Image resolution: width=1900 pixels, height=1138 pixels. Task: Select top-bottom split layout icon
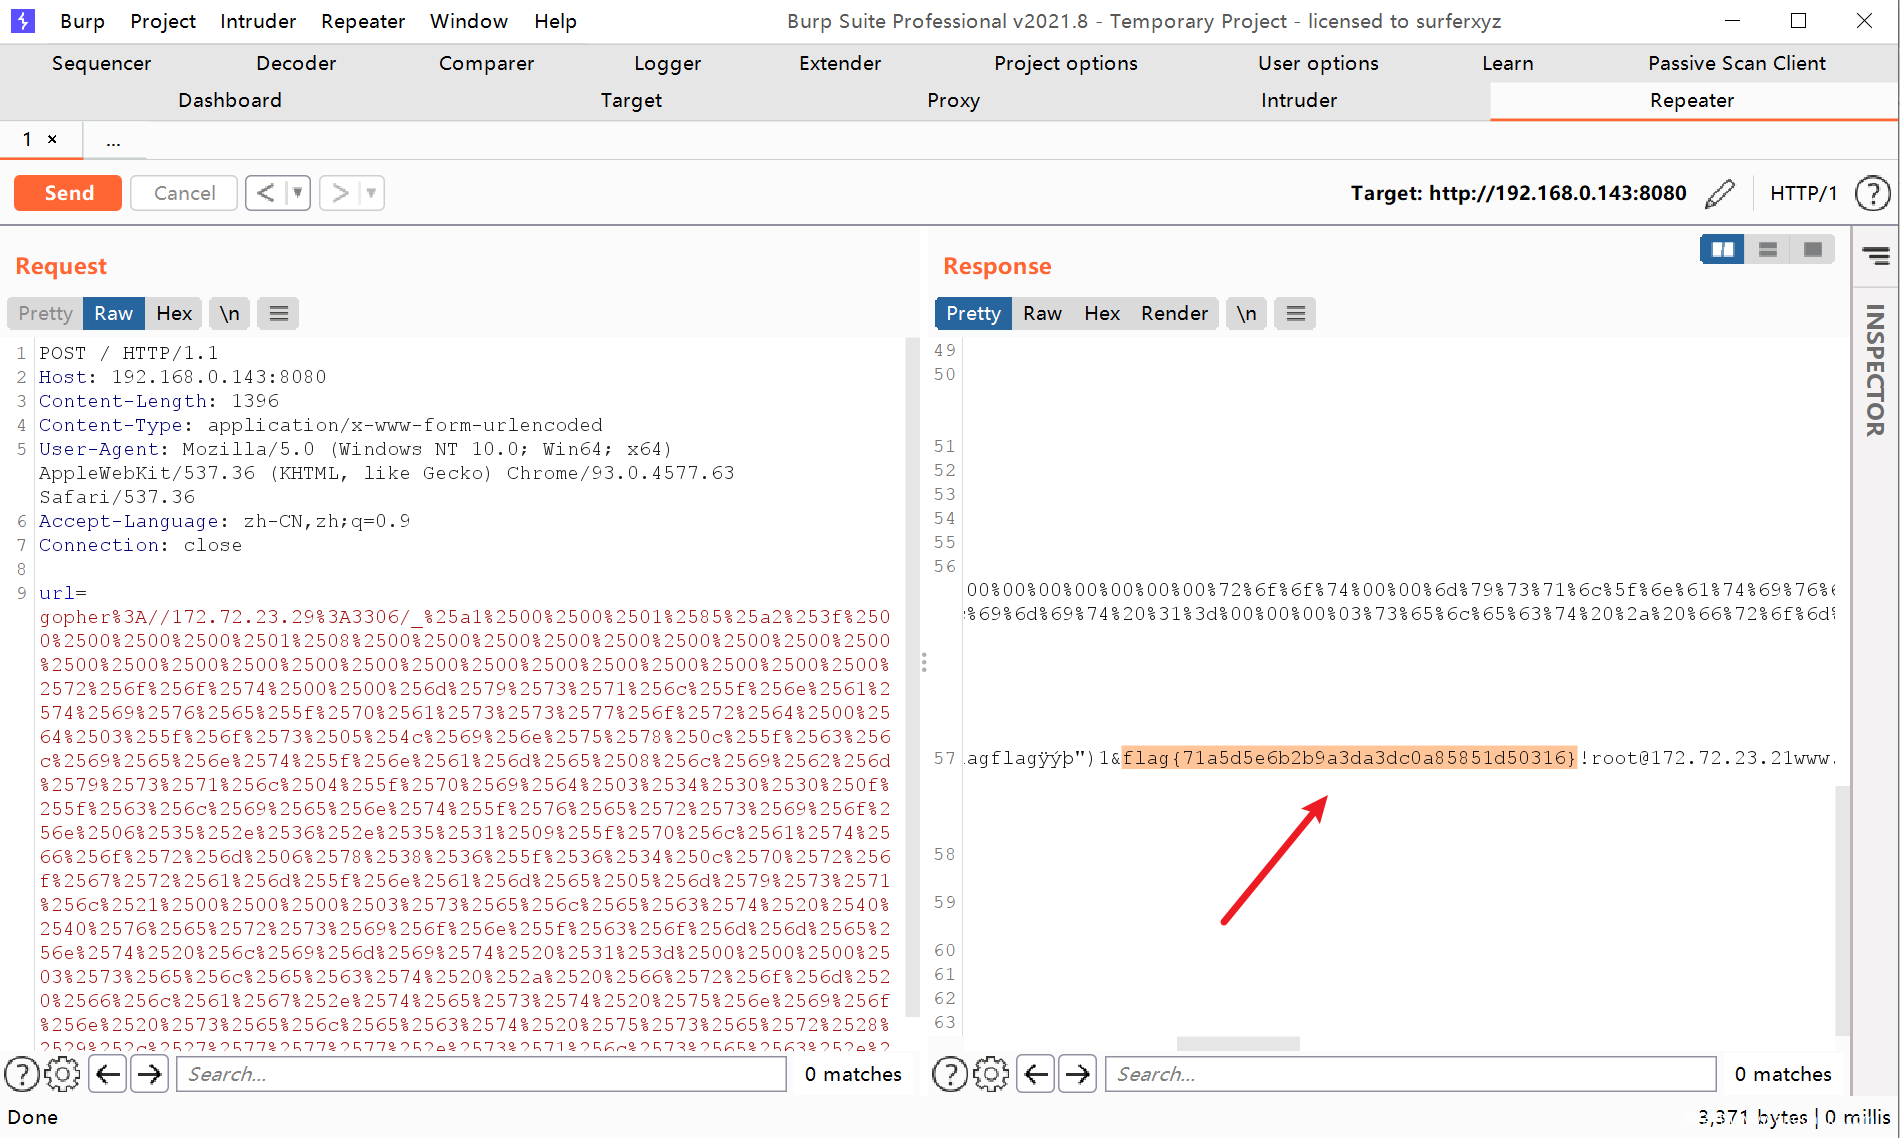(1768, 249)
